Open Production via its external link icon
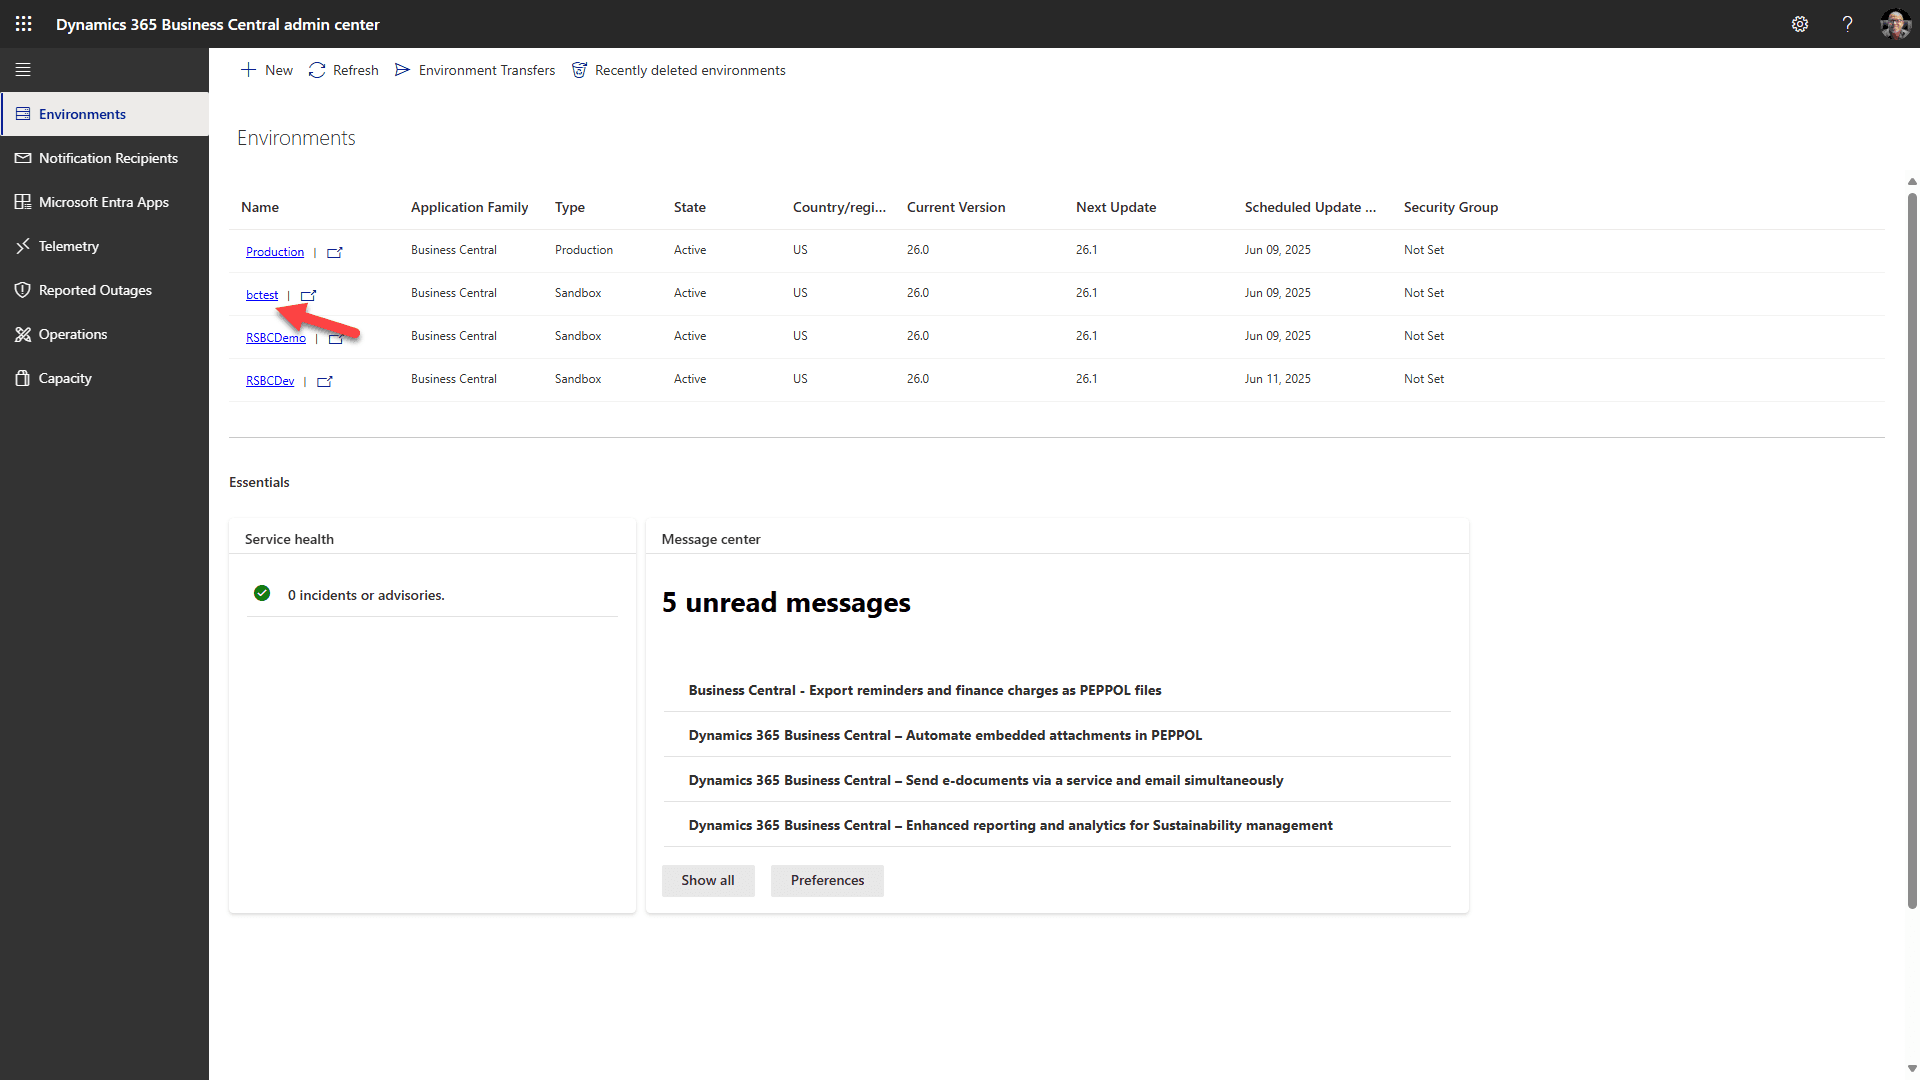 (x=336, y=252)
